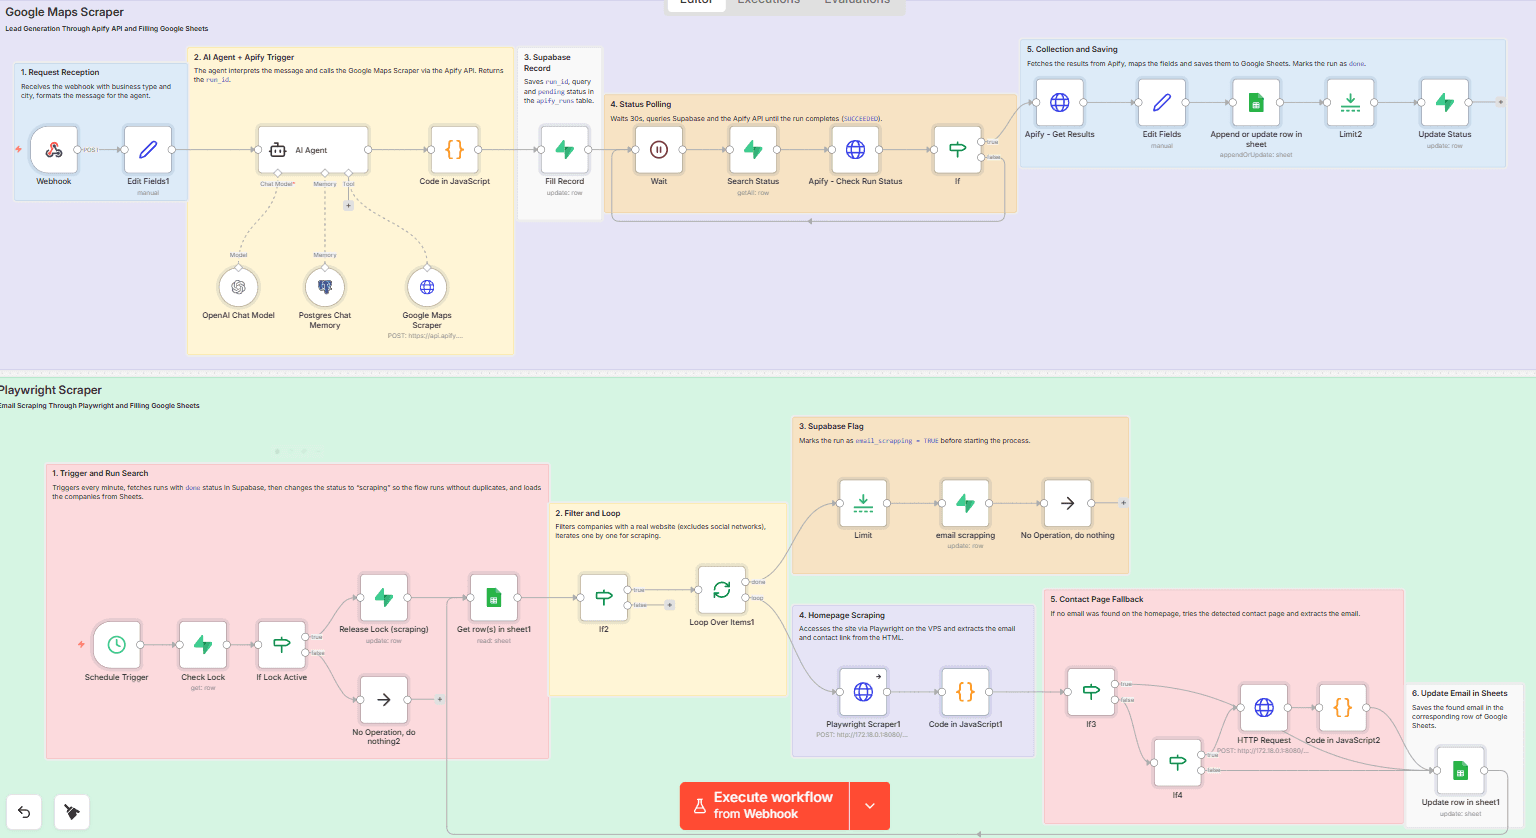Select the '2. Filter and Loop' note title
Viewport: 1536px width, 838px height.
588,513
